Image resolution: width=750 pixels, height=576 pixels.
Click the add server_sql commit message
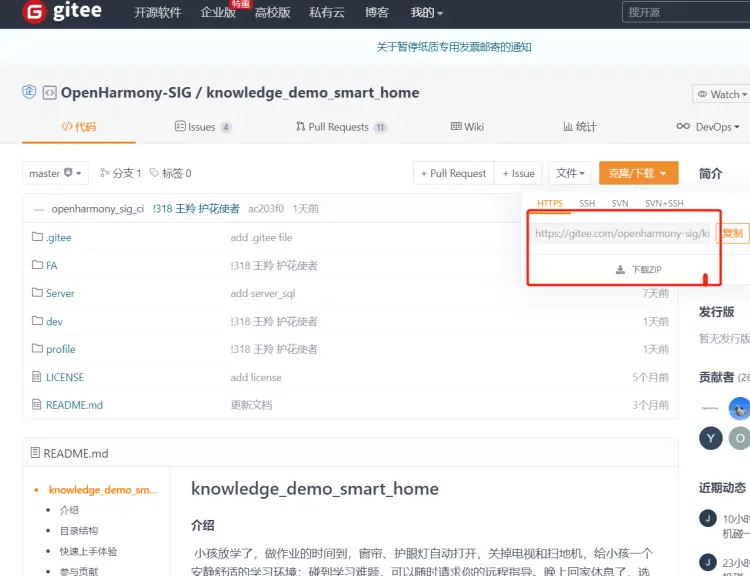click(x=263, y=293)
